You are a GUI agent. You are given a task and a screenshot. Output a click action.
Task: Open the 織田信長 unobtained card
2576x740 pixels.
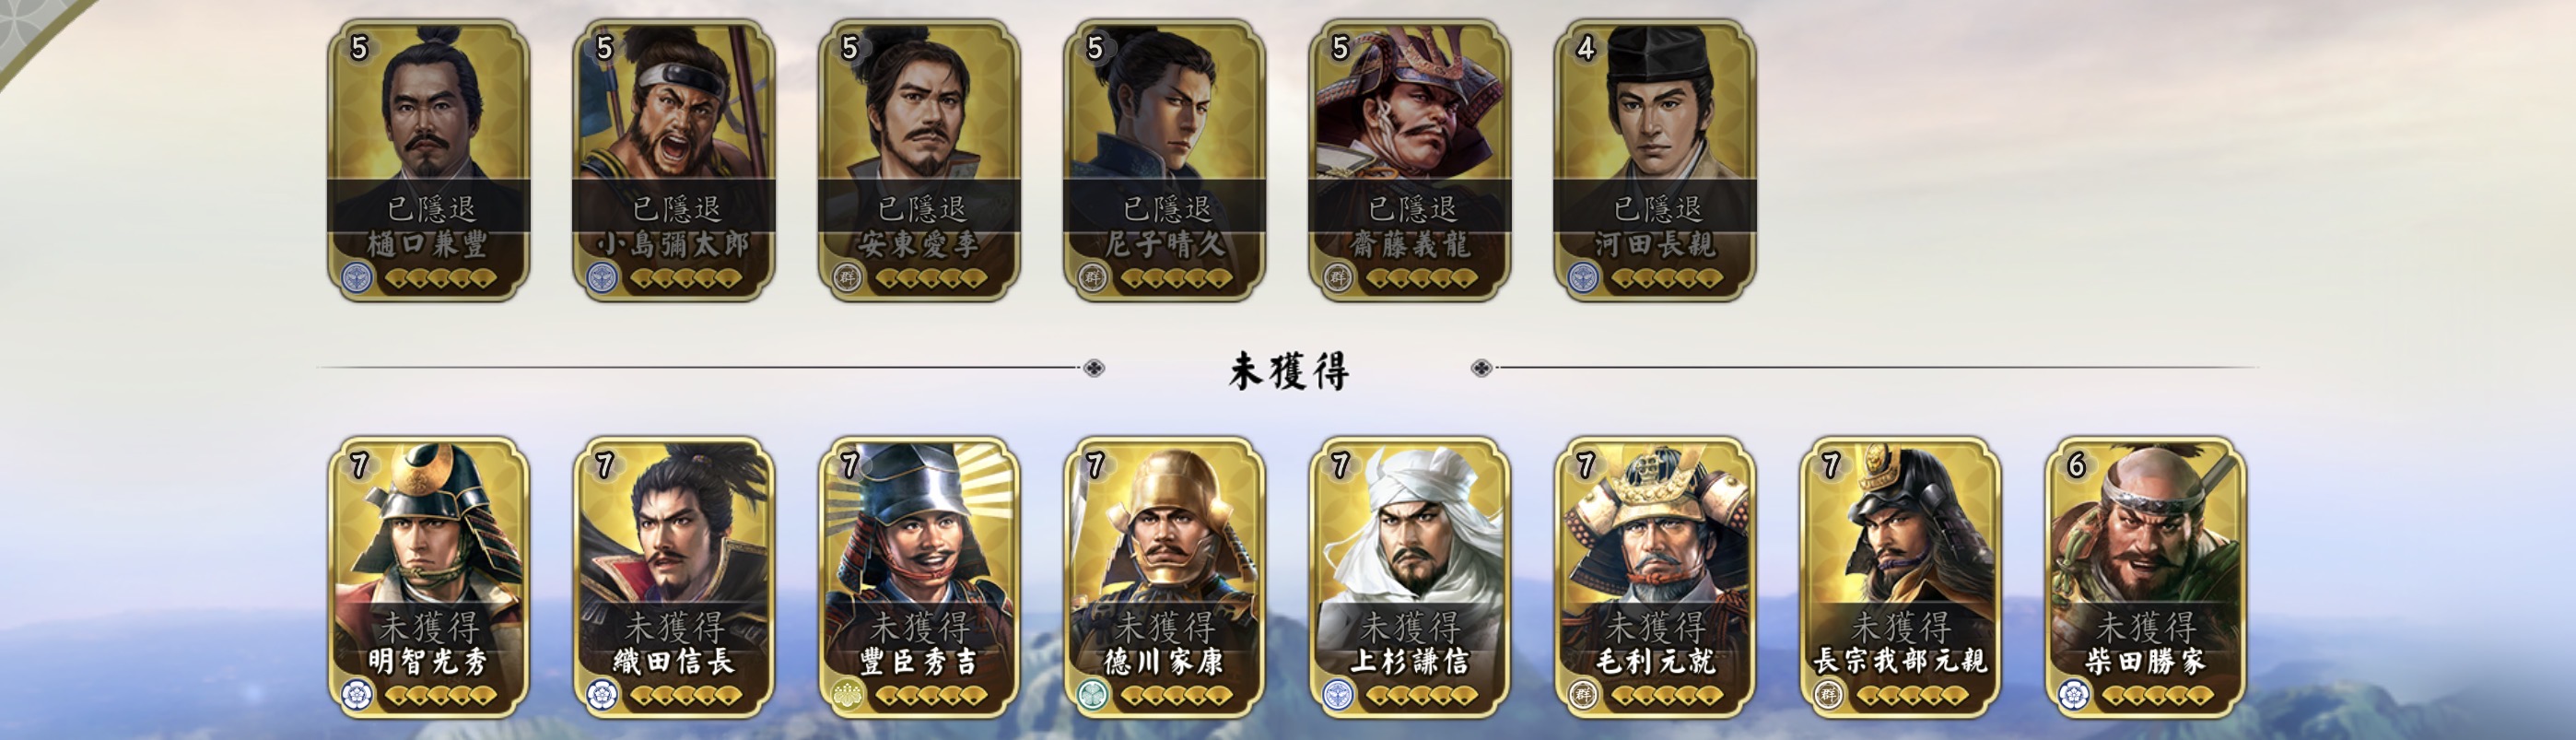[x=674, y=577]
